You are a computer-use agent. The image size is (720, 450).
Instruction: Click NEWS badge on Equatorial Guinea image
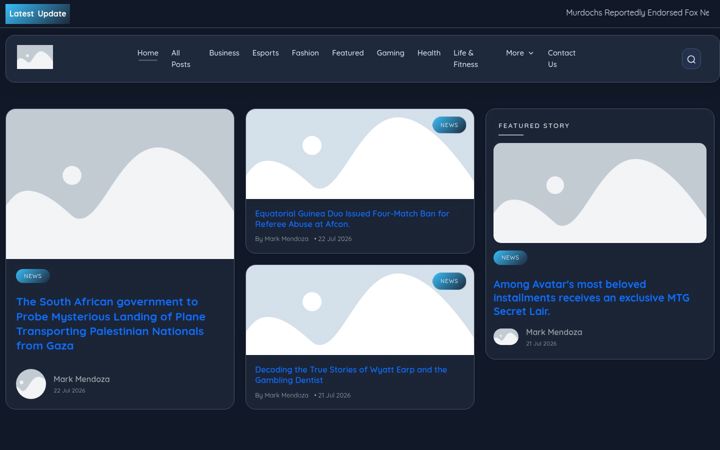449,125
